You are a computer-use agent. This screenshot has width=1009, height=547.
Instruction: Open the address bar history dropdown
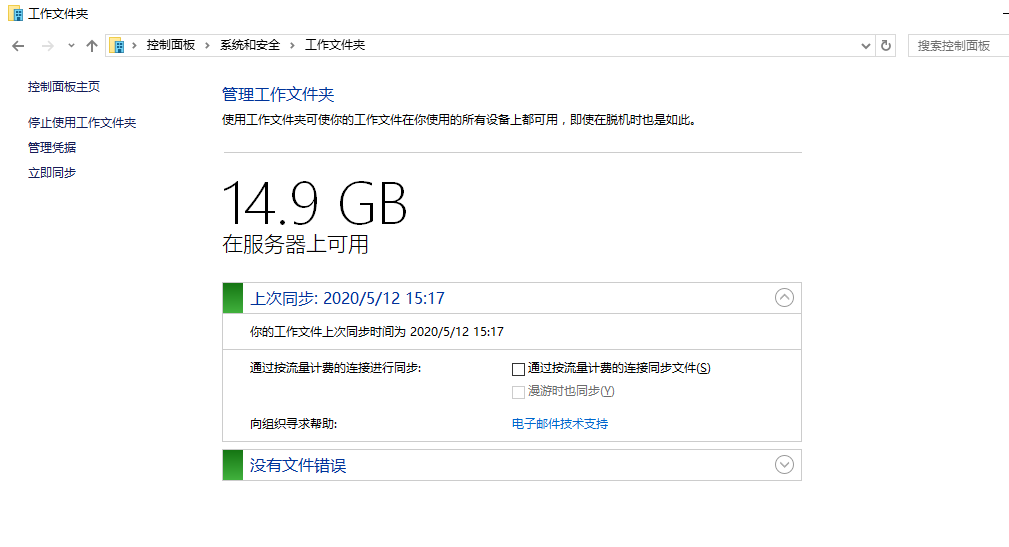click(x=866, y=46)
